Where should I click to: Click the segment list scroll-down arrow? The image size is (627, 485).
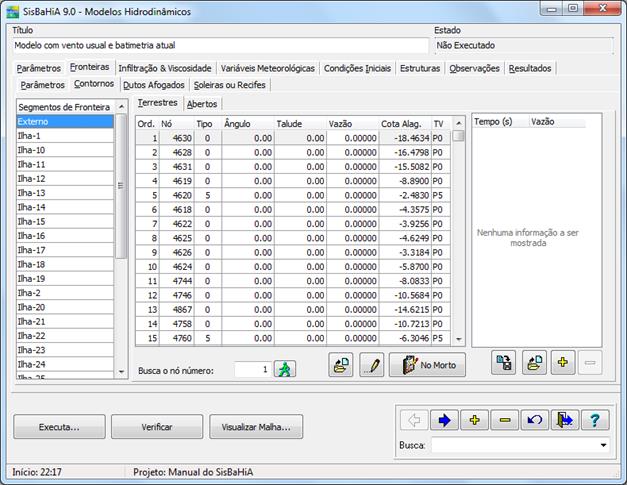pyautogui.click(x=121, y=372)
